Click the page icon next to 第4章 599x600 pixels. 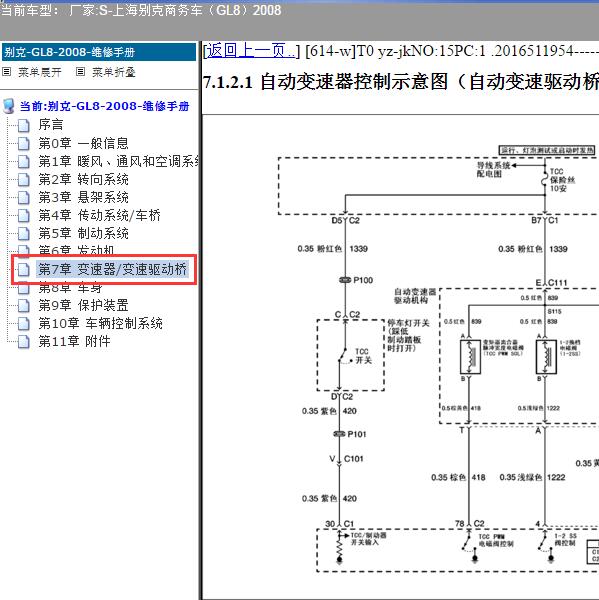24,215
